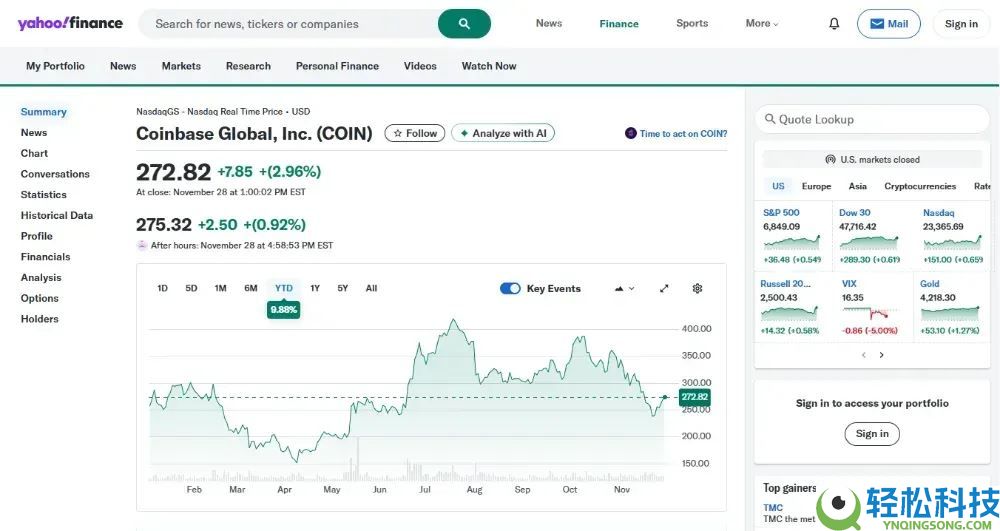This screenshot has width=1000, height=531.
Task: Open Watch Now in navigation bar
Action: tap(489, 66)
